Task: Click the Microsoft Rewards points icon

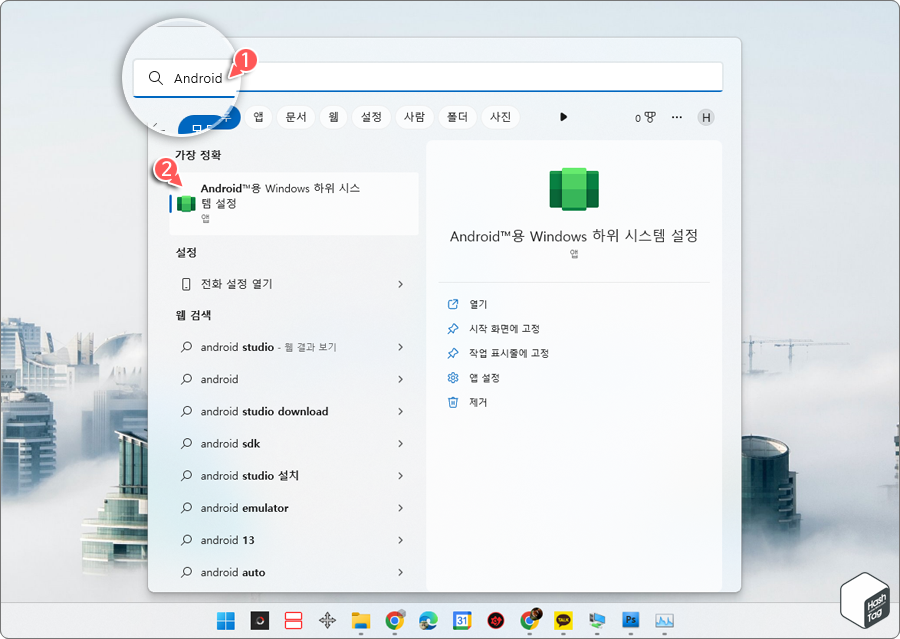Action: click(645, 117)
